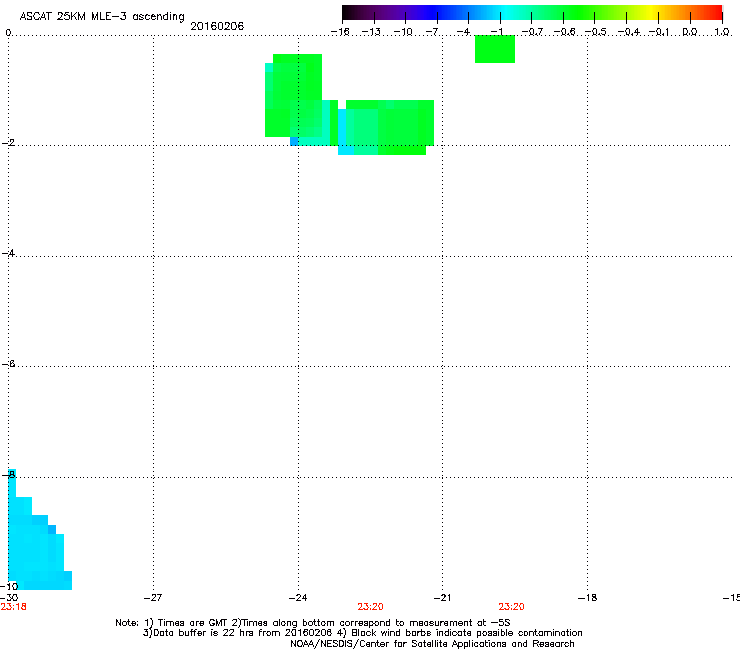Viewport: 740px width, 650px height.
Task: Click the -7 label on the color scale
Action: pos(432,32)
